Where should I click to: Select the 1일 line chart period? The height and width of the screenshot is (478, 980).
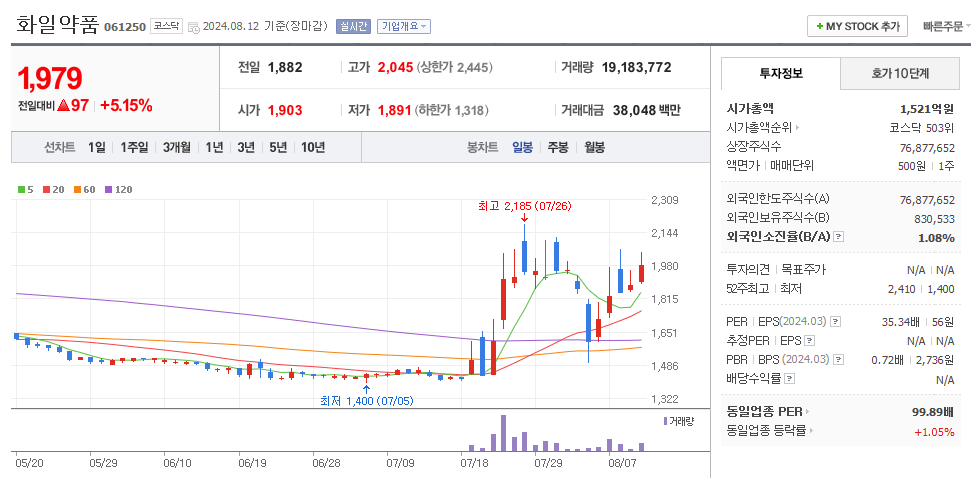point(97,147)
